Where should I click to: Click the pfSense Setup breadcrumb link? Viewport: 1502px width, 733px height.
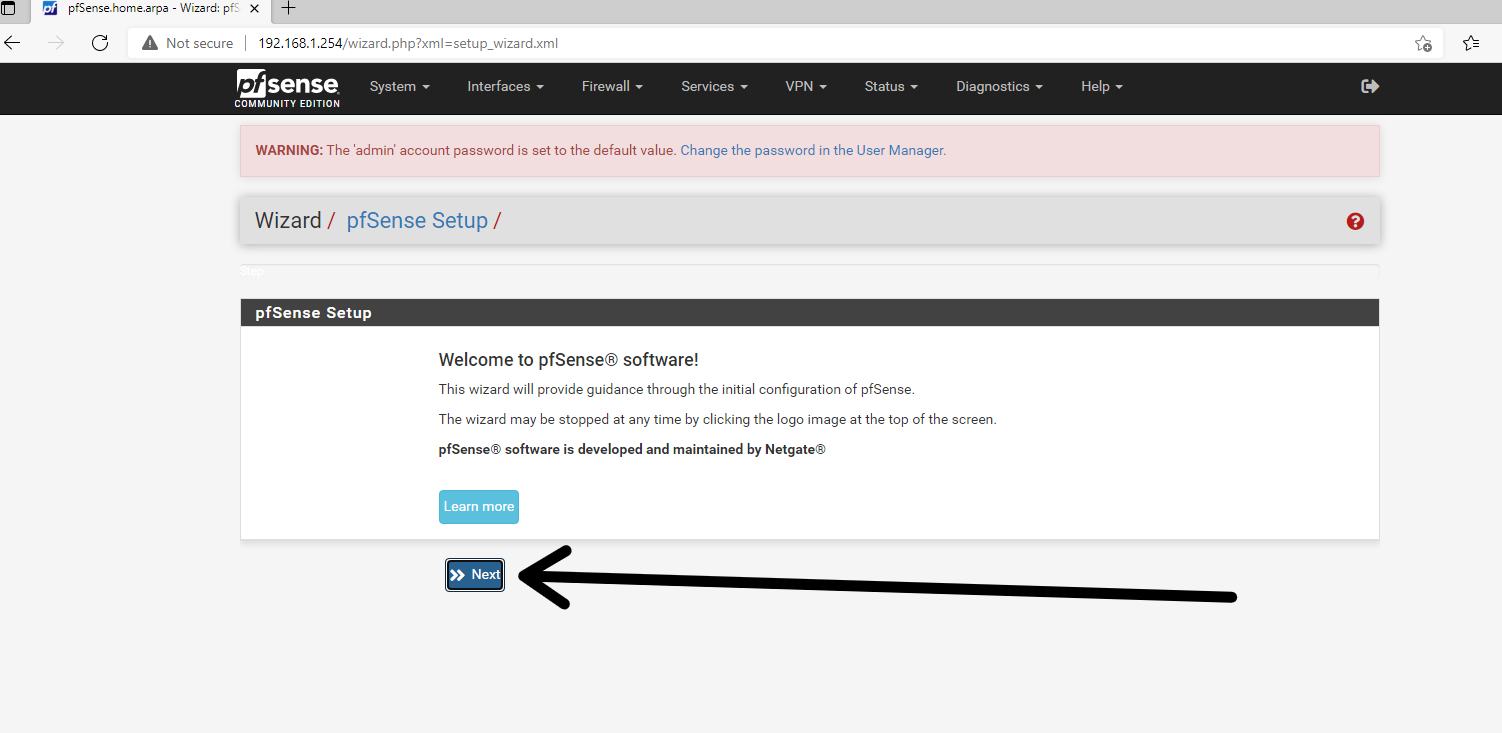[x=417, y=220]
